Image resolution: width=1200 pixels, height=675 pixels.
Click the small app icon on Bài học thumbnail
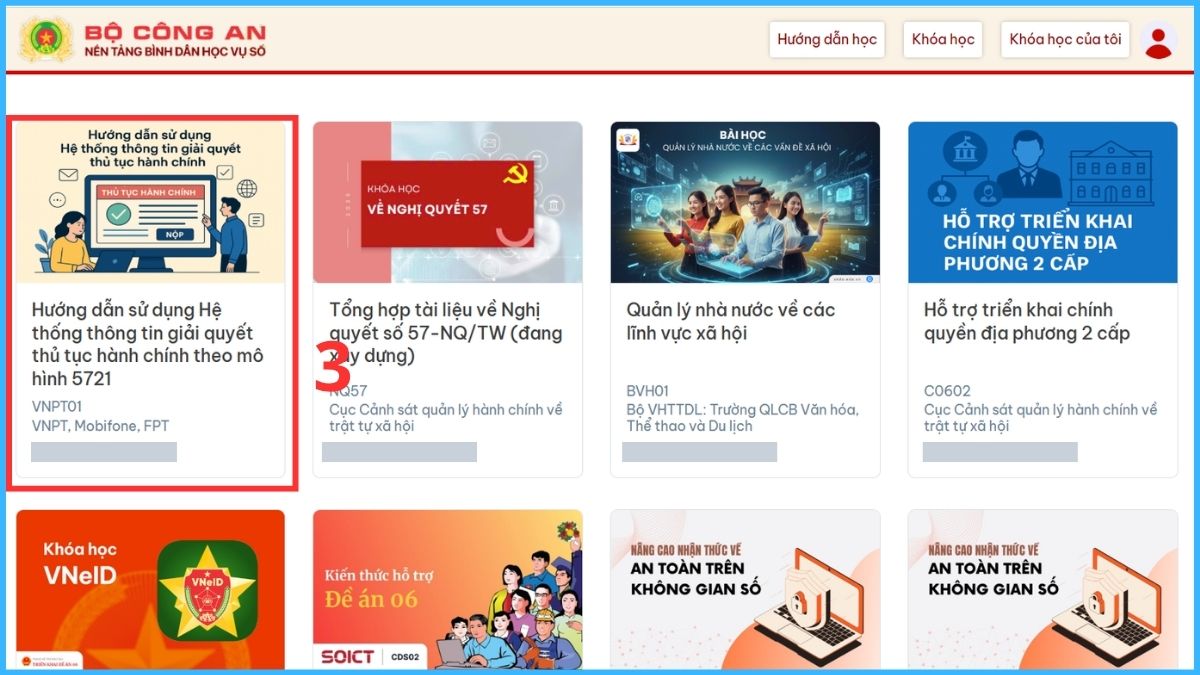coord(628,140)
